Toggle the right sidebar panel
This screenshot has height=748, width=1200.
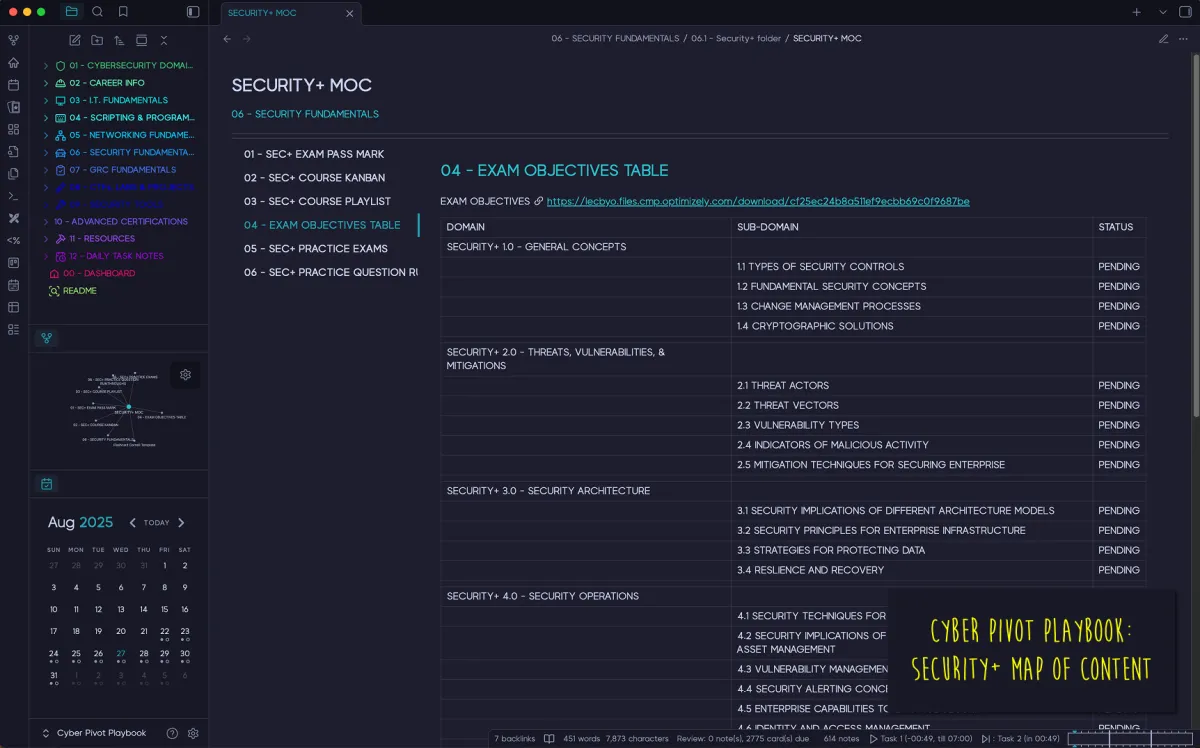[1187, 12]
